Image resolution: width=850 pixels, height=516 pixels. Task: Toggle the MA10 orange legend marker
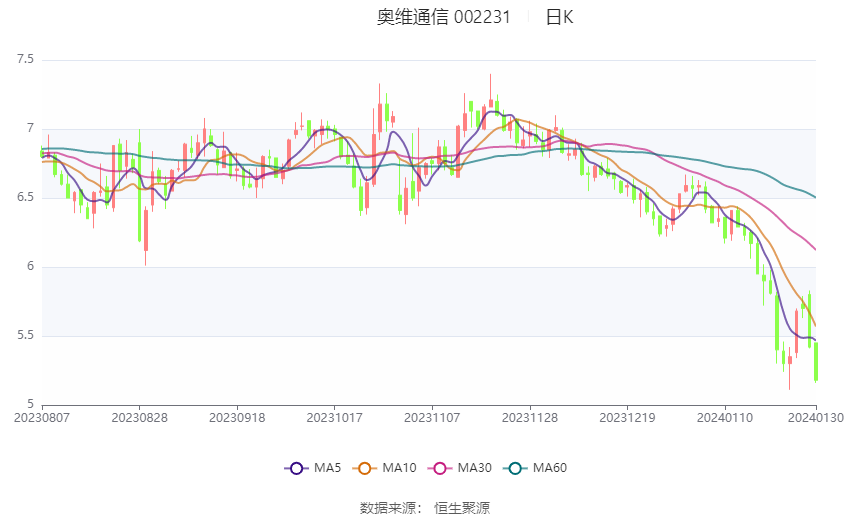pyautogui.click(x=364, y=468)
